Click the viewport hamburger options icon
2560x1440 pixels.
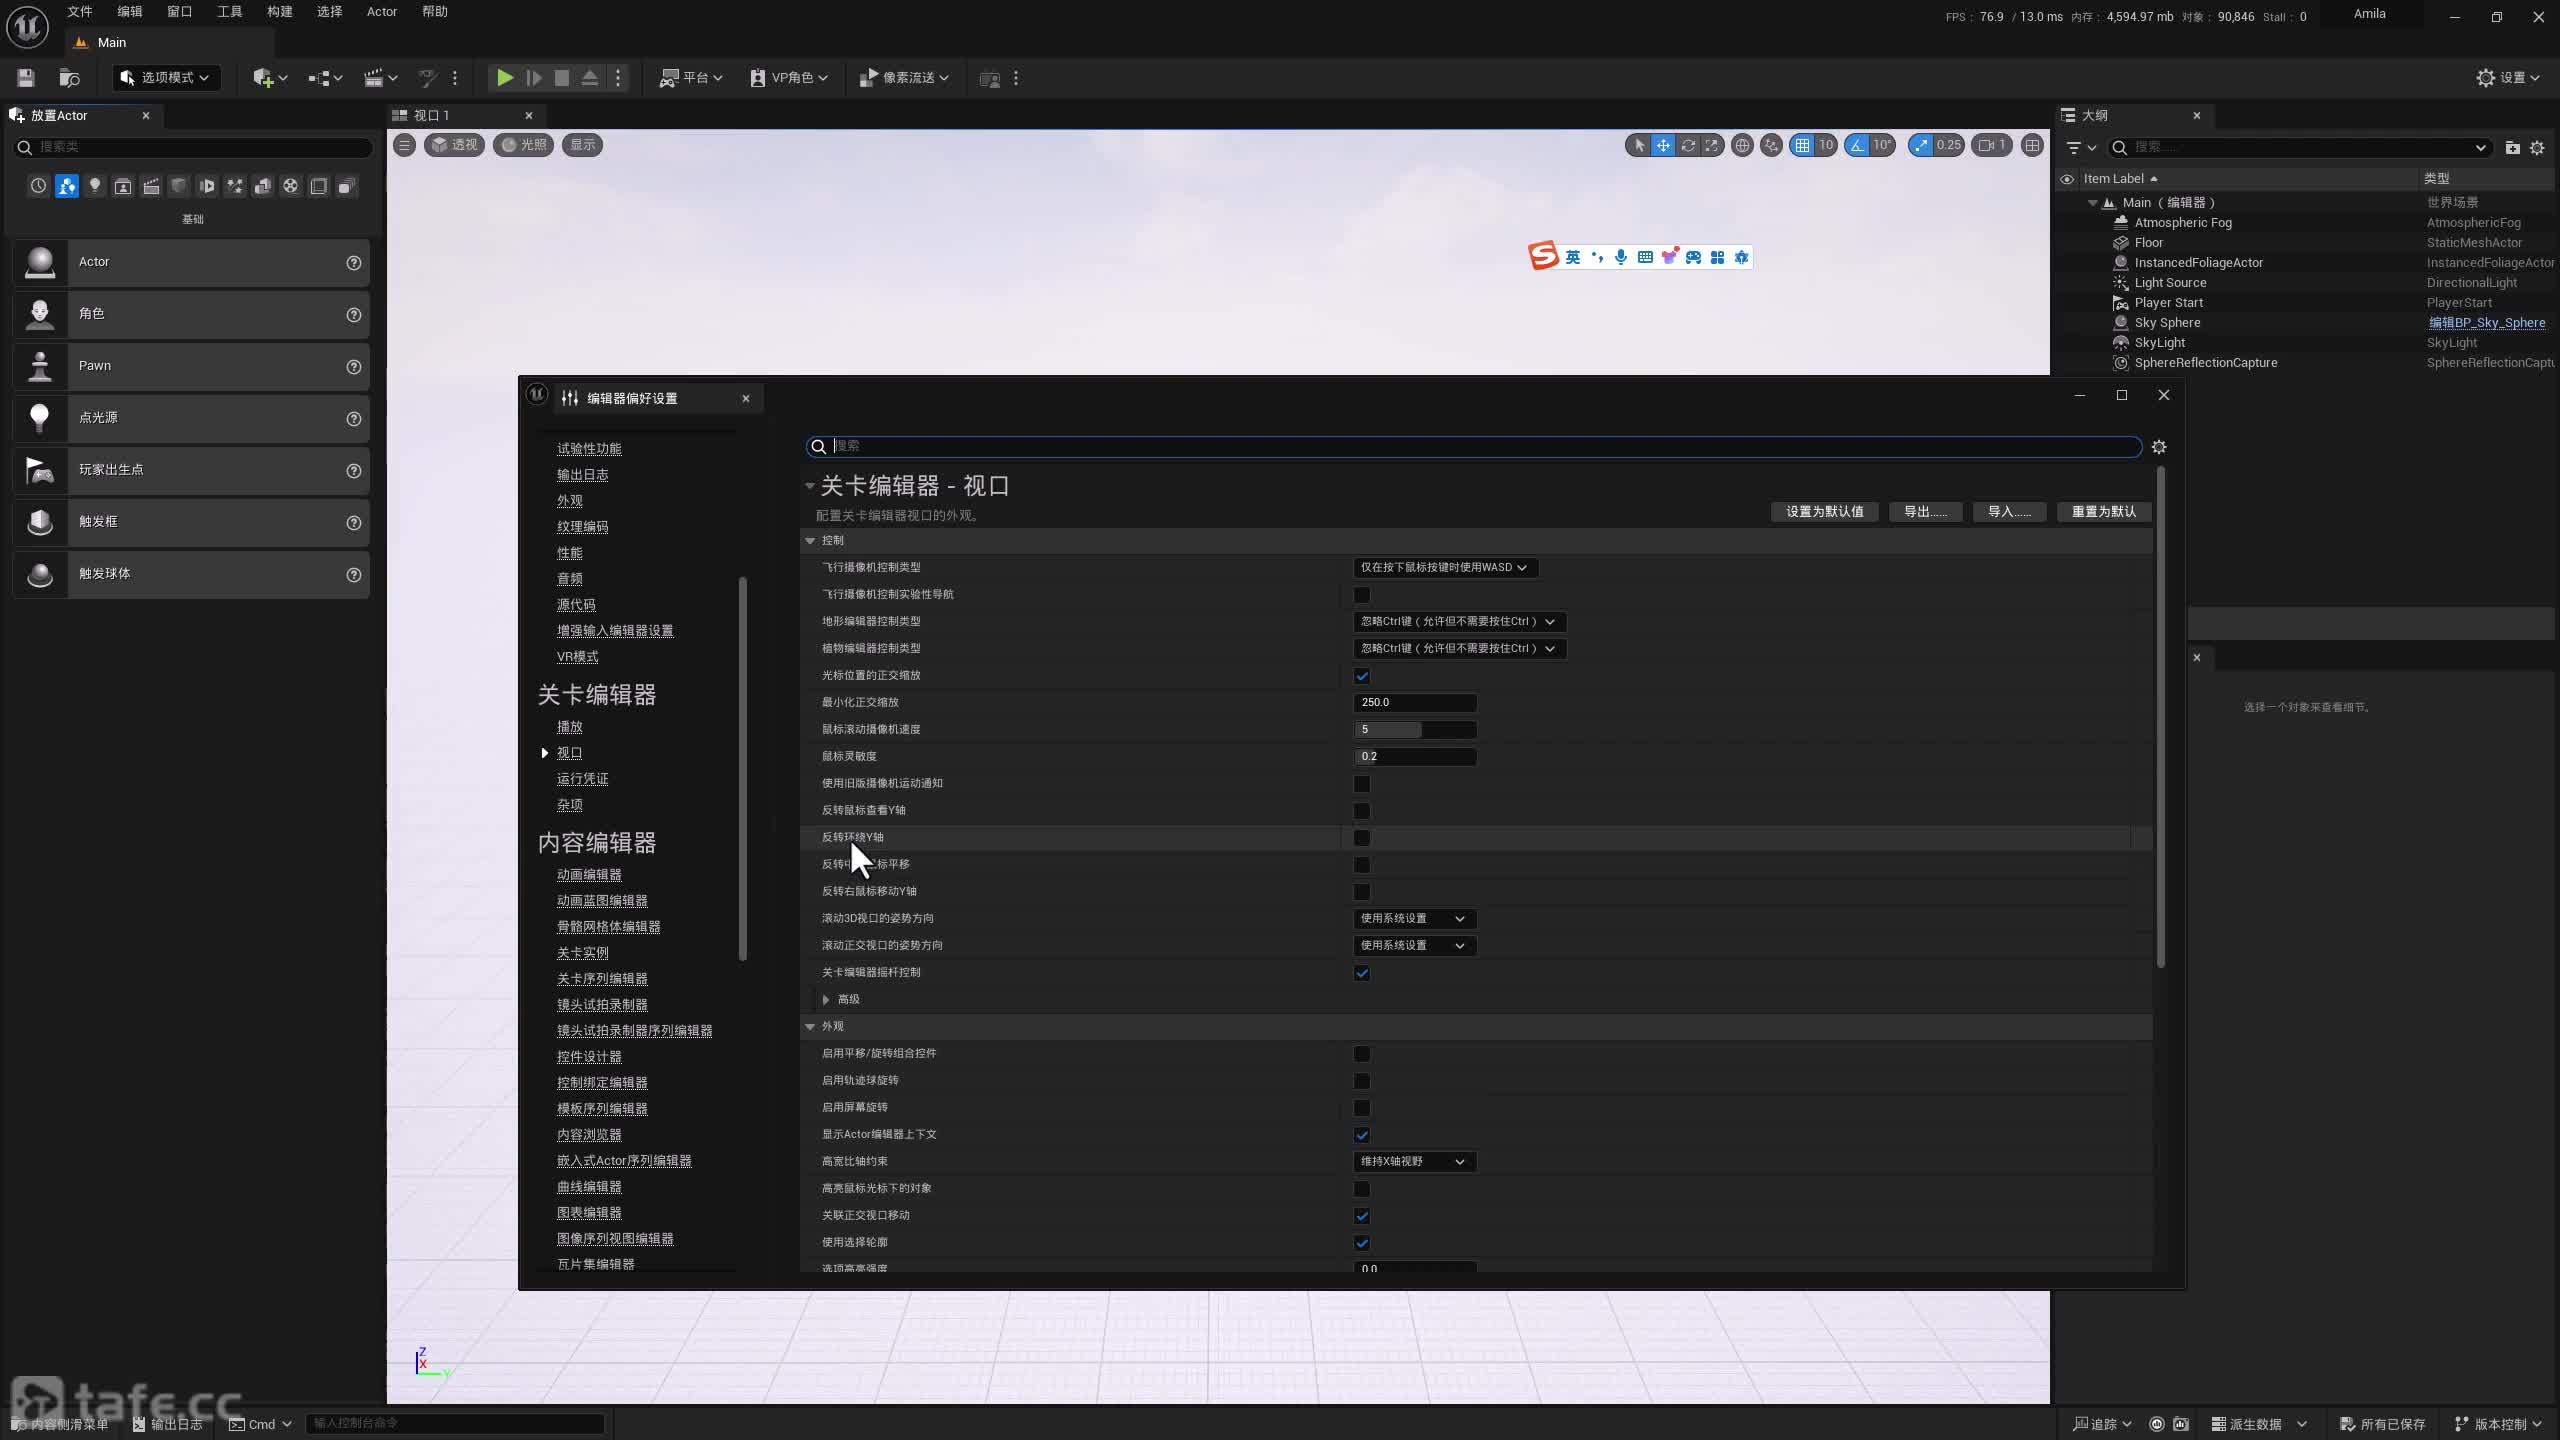pos(404,145)
